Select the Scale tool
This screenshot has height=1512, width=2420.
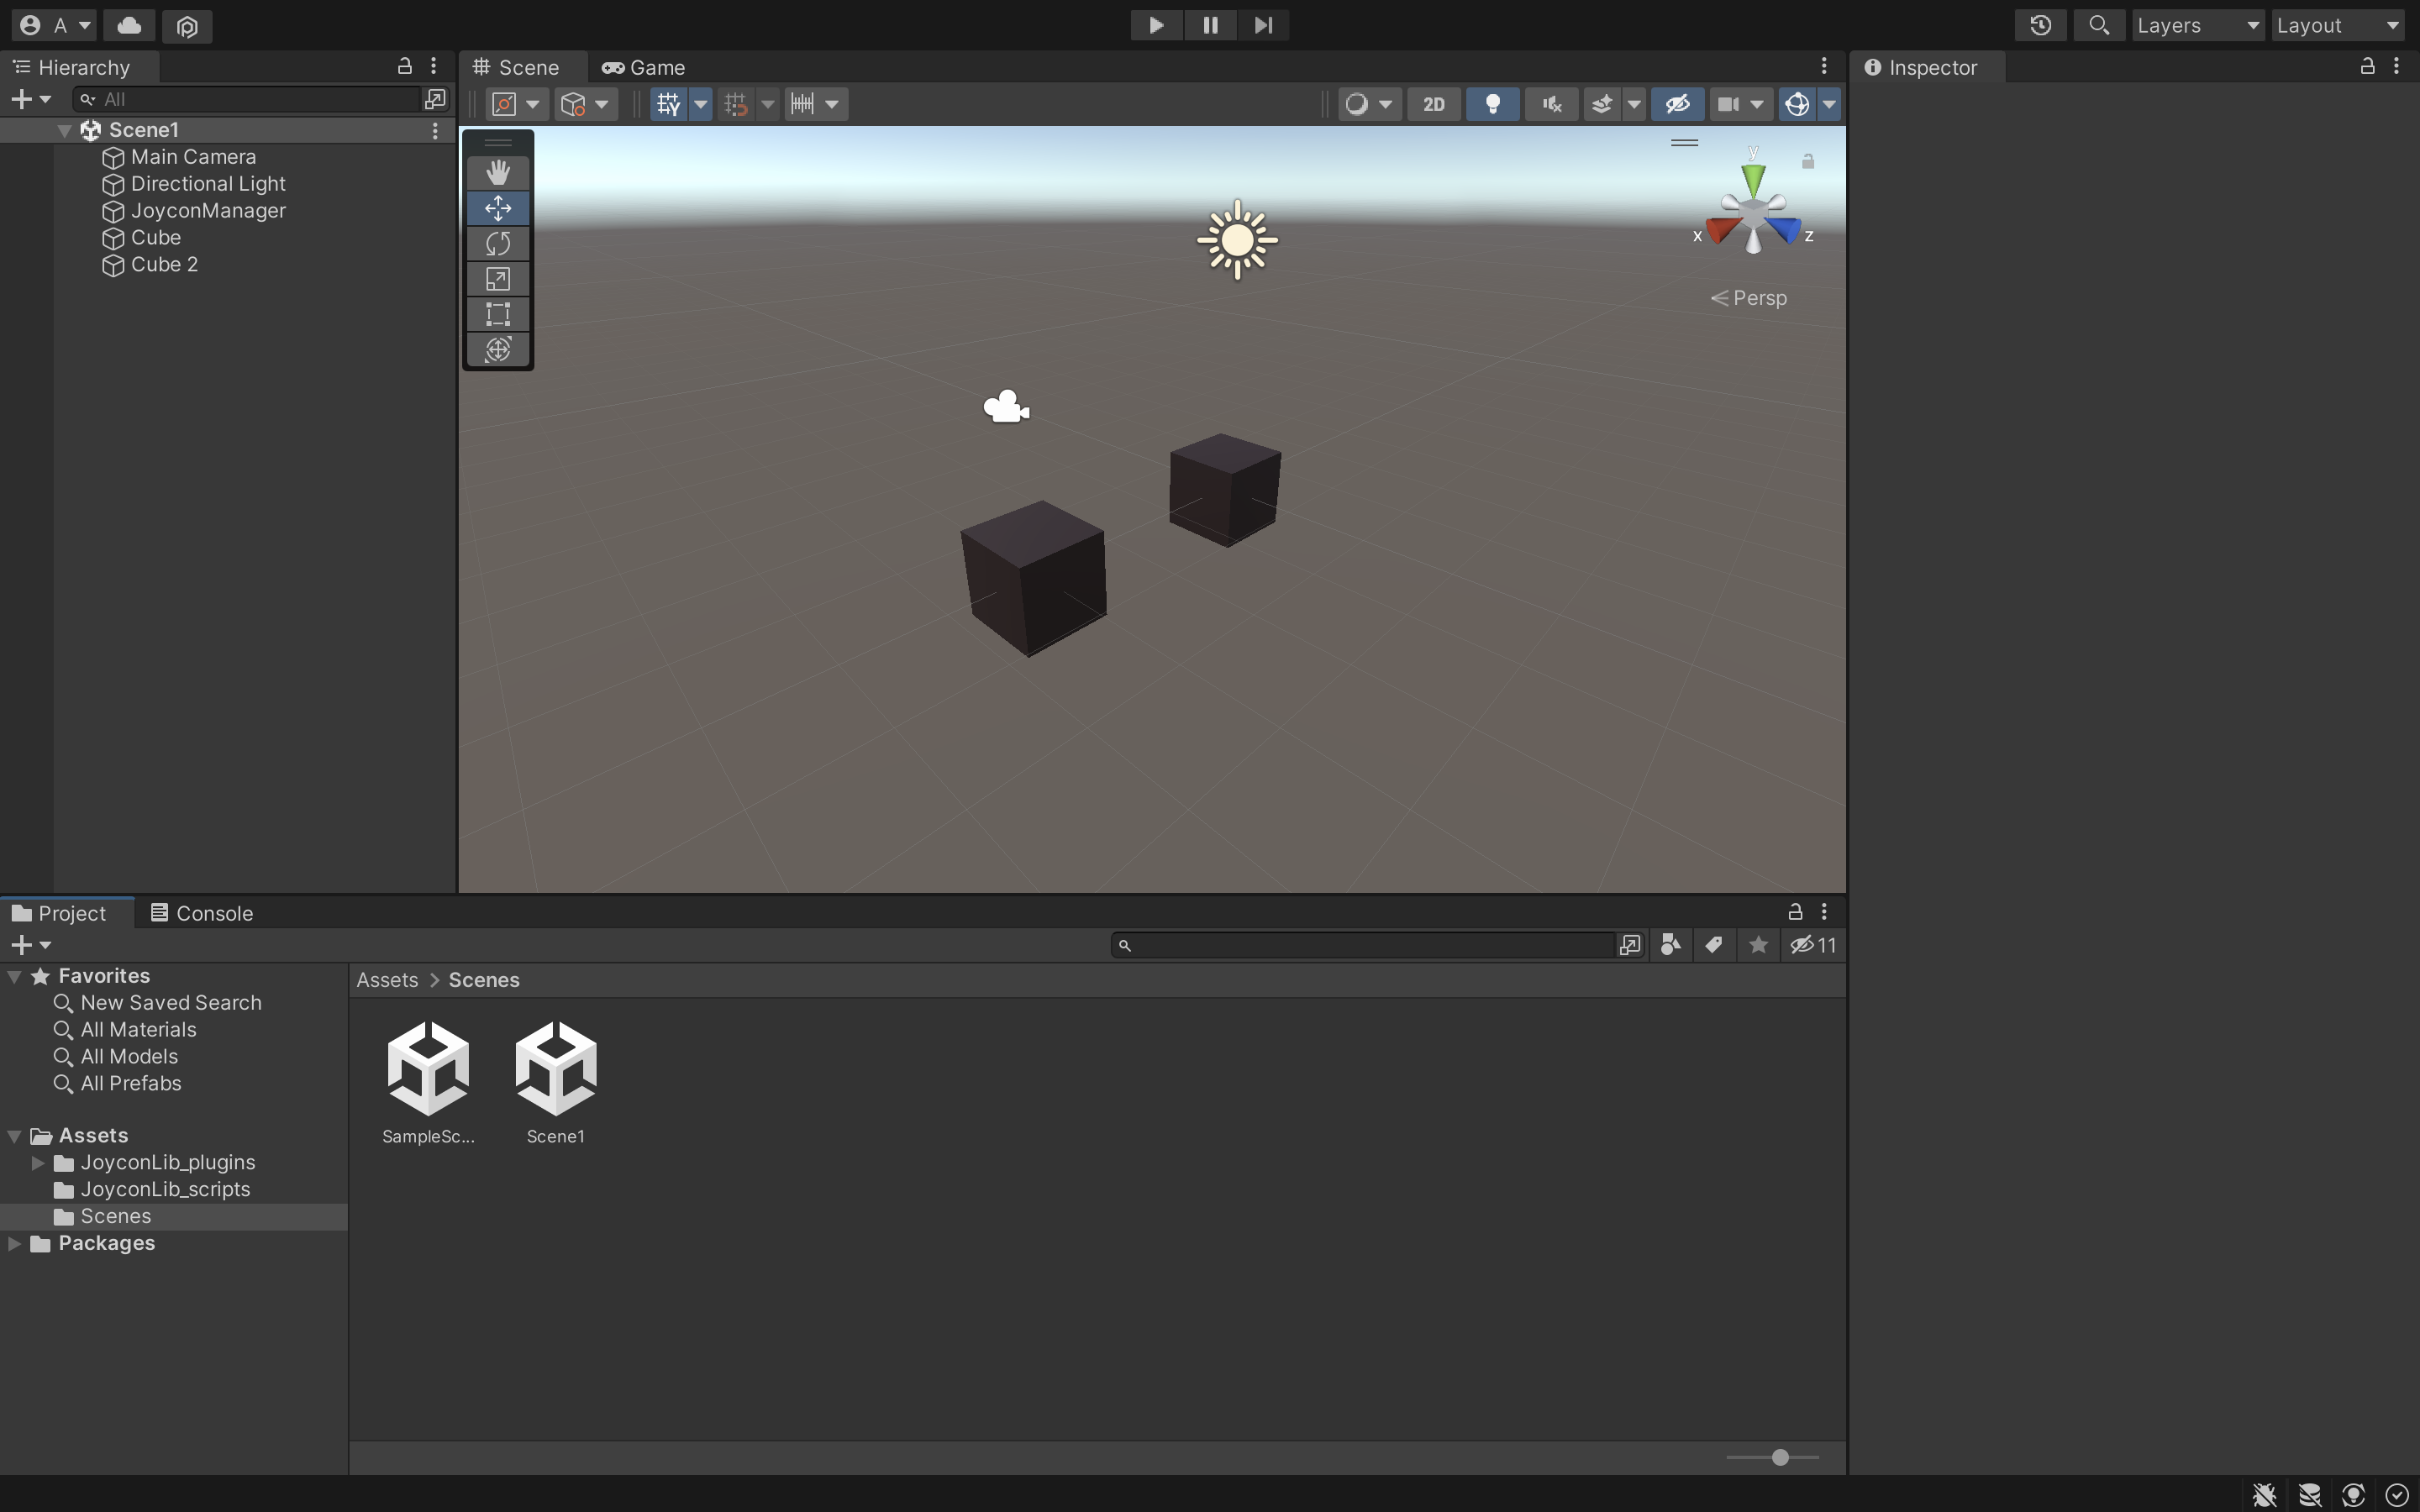pos(498,279)
